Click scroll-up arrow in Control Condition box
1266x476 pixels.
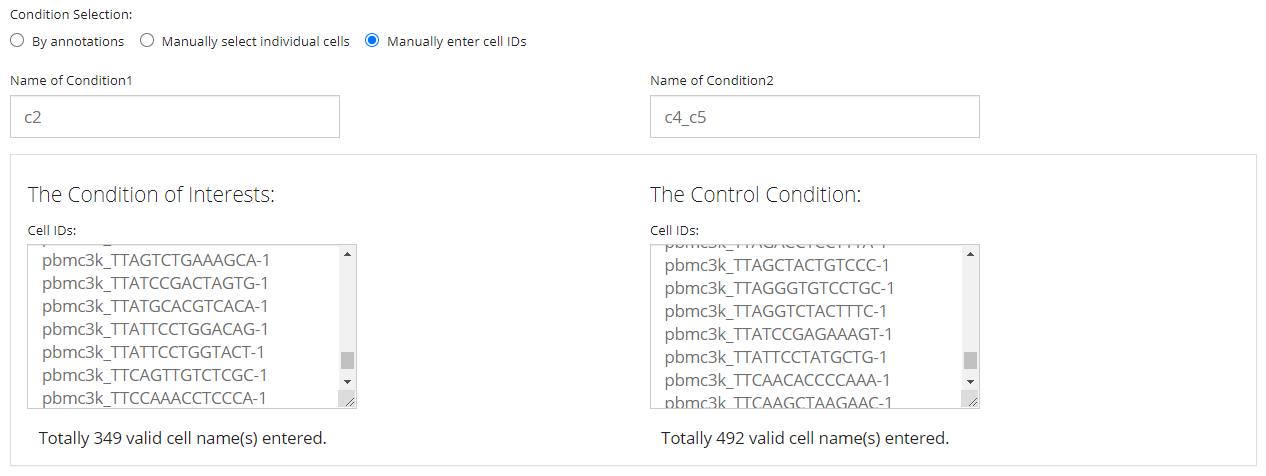click(x=970, y=254)
